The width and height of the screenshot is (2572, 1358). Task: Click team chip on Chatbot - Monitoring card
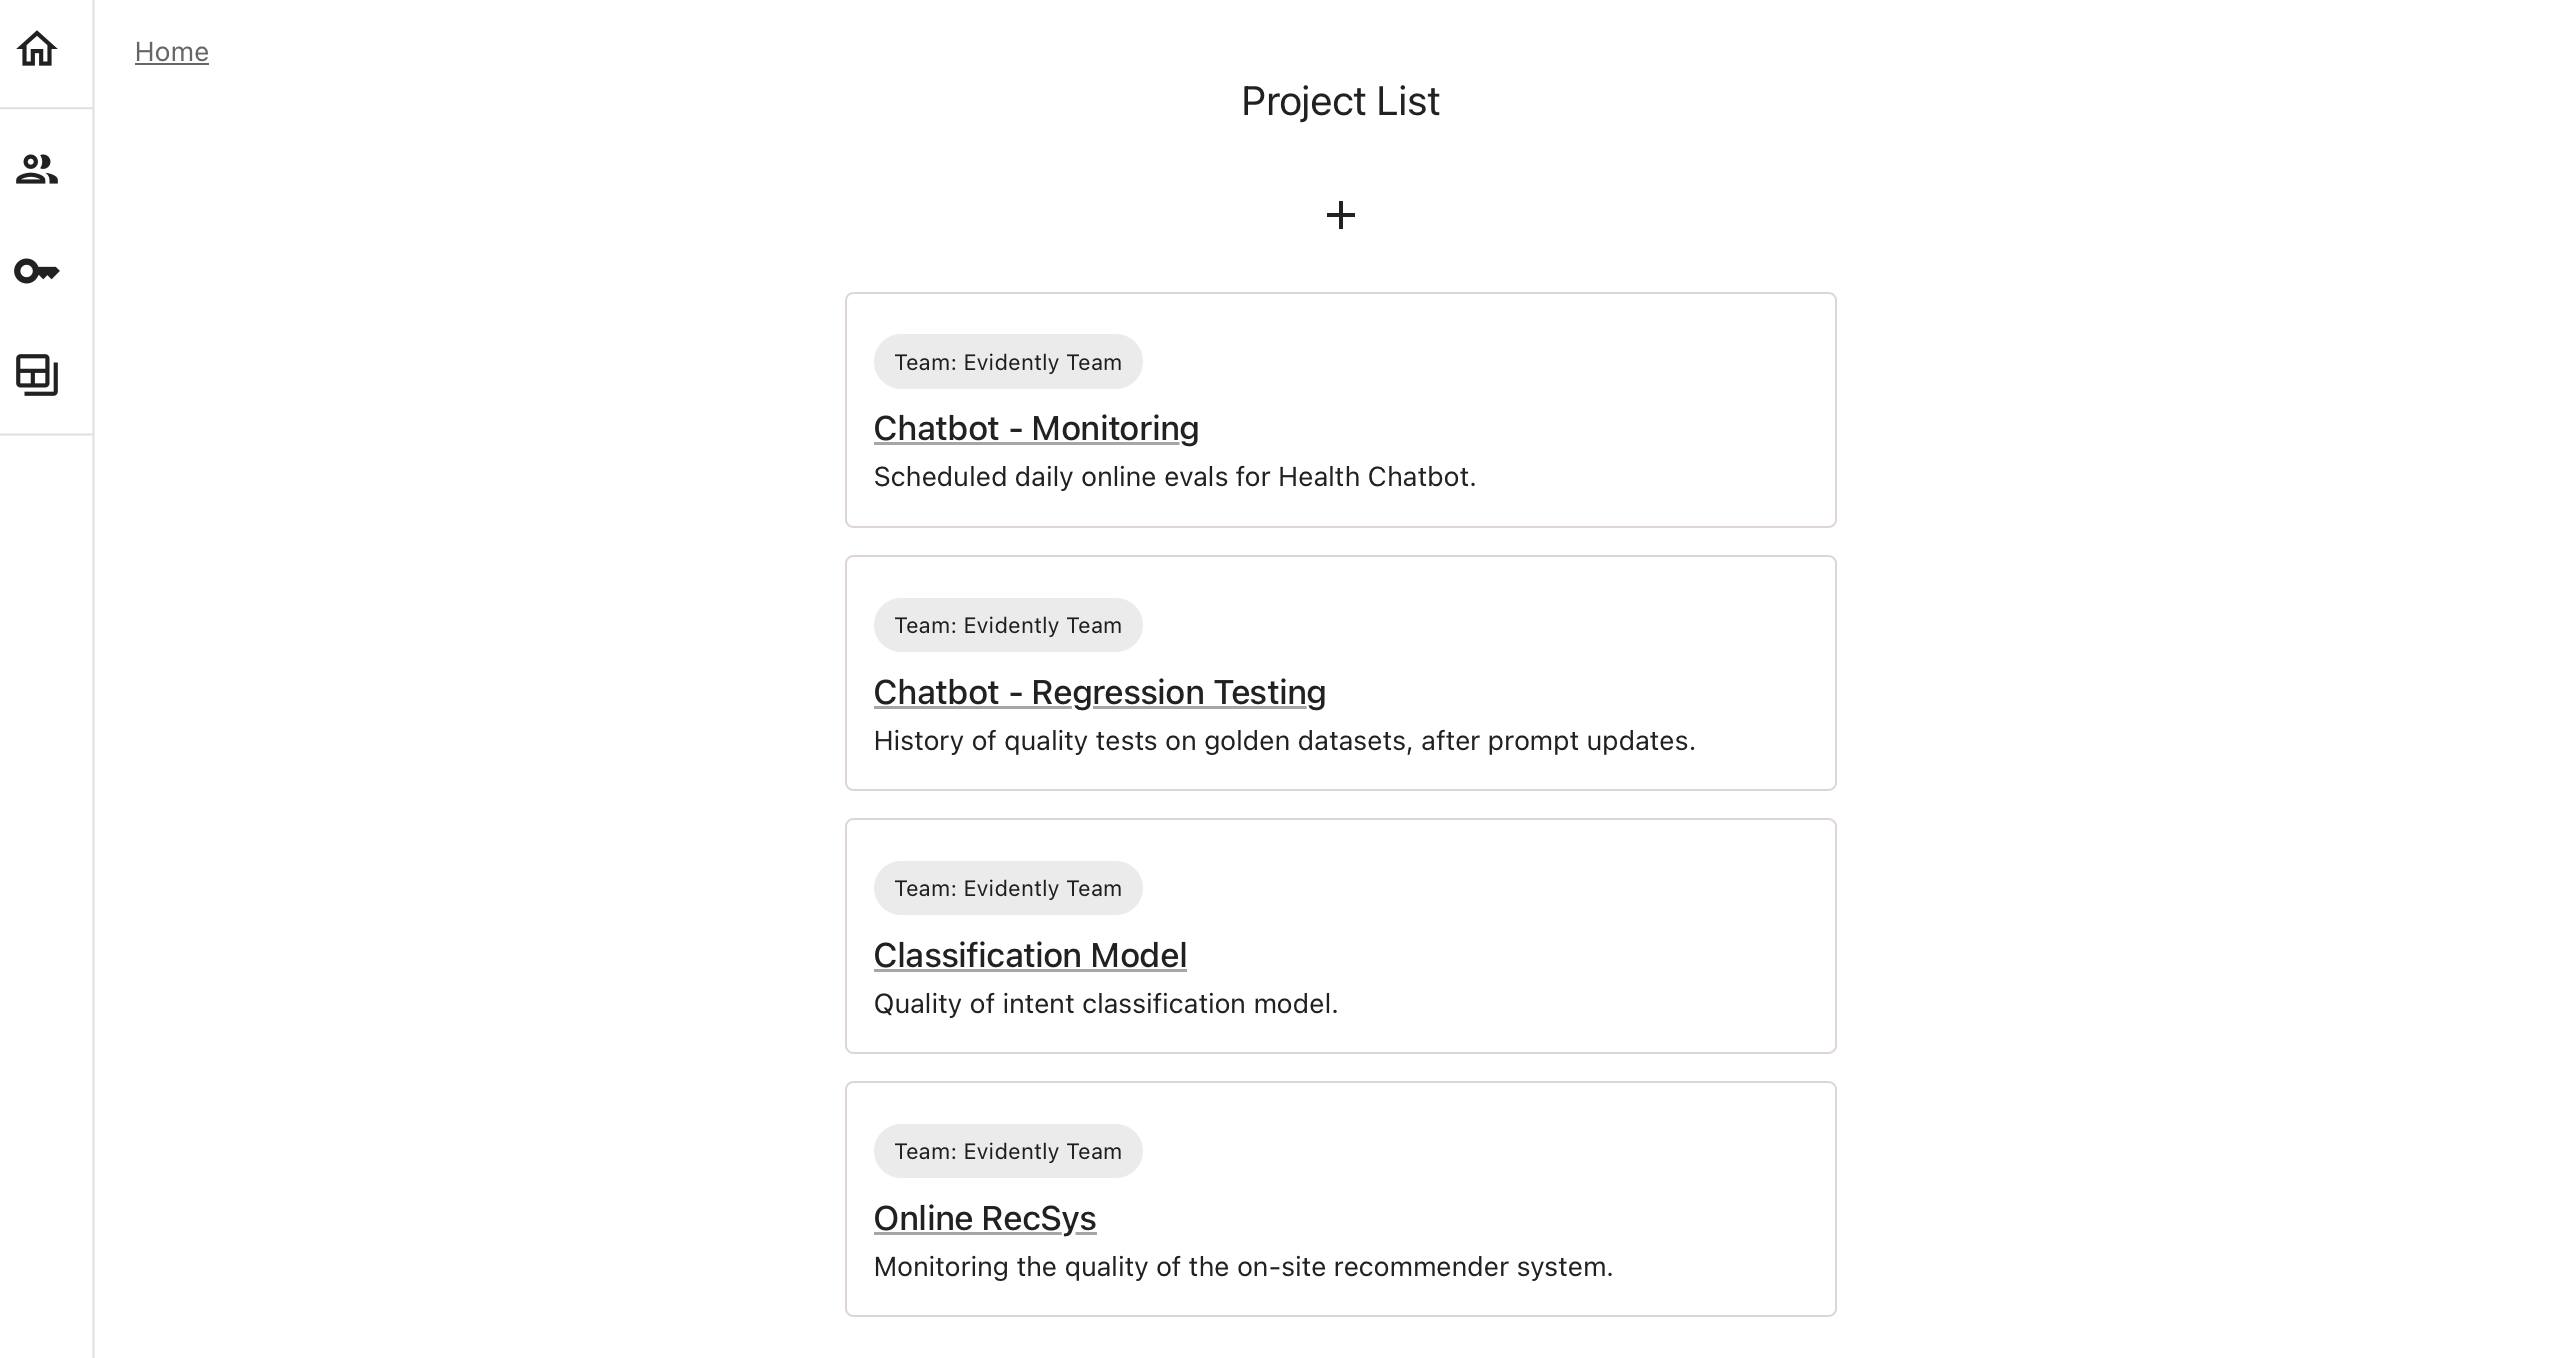point(1008,362)
